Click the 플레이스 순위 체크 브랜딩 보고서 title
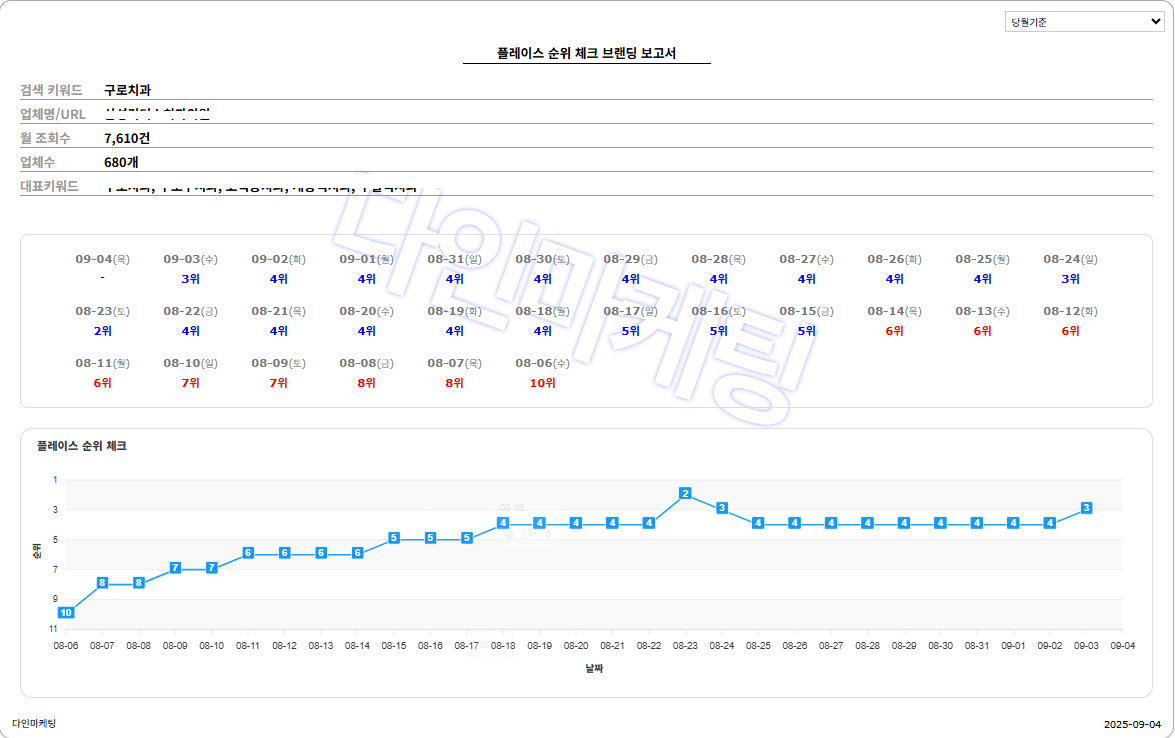This screenshot has height=738, width=1175. (586, 53)
